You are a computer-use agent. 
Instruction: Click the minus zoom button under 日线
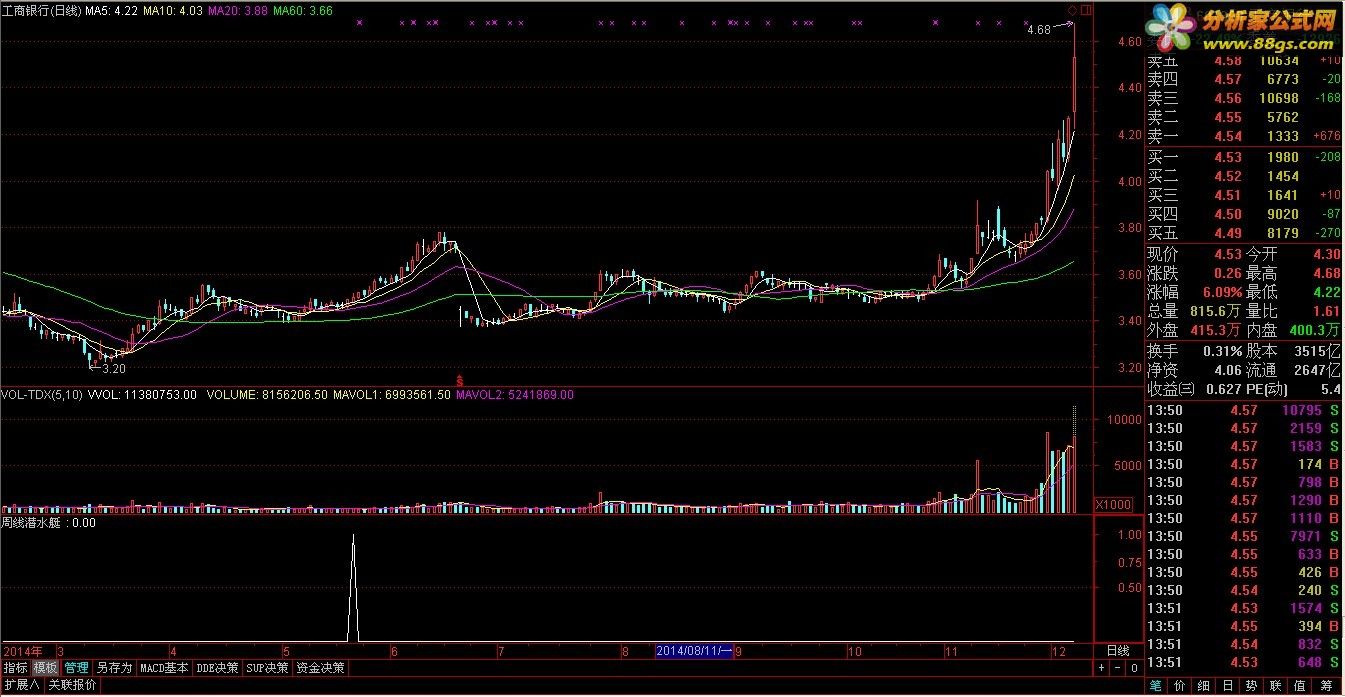pos(1118,667)
